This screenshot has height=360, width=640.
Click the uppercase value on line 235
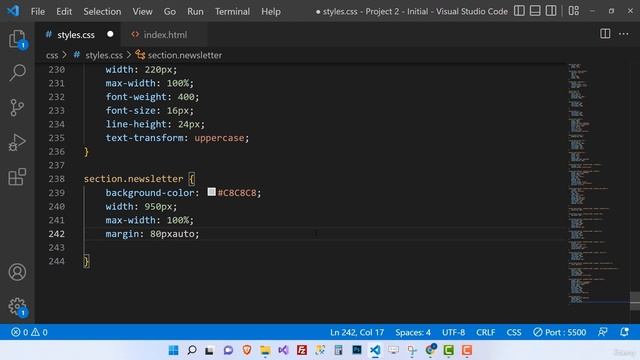point(219,138)
